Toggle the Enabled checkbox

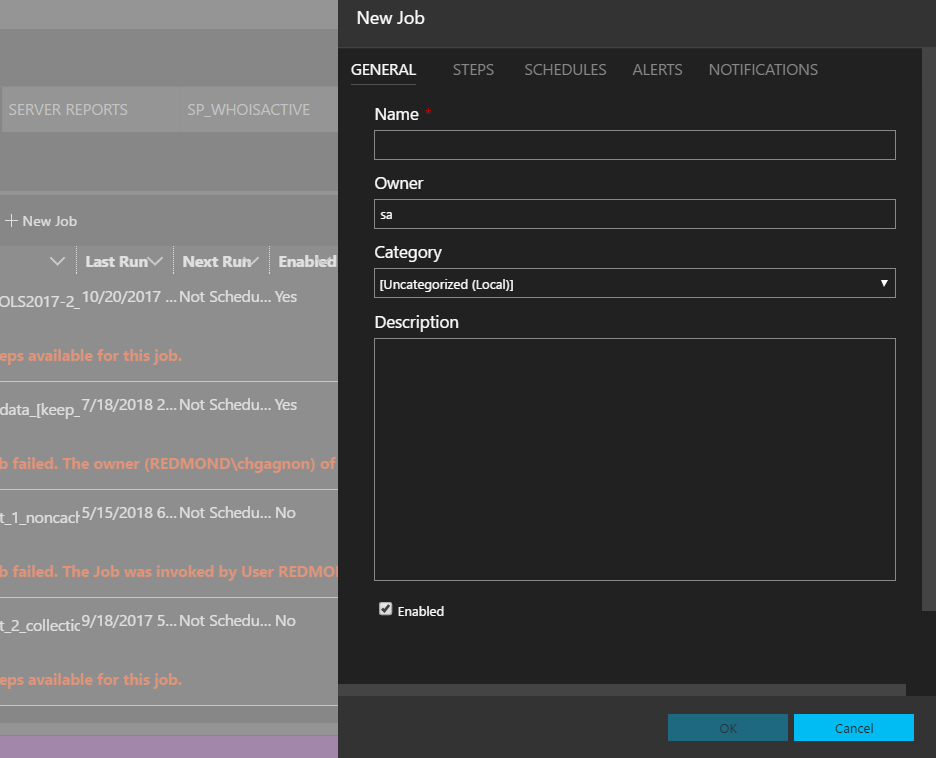click(386, 609)
